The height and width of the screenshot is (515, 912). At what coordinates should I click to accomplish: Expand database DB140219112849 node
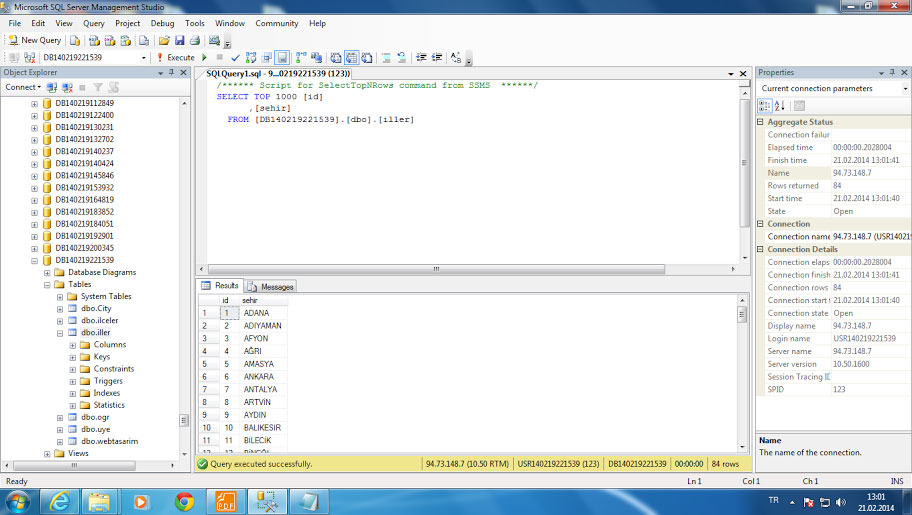(34, 104)
